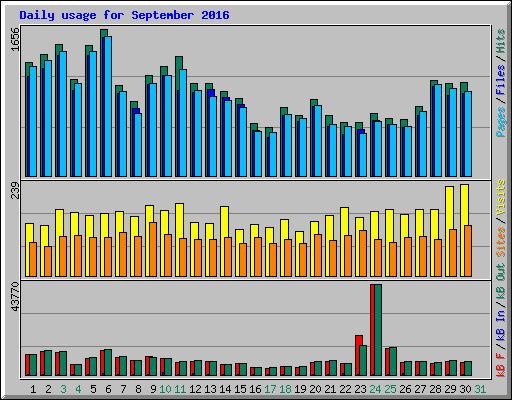Click the orange sites bar above day 9
This screenshot has width=512, height=400.
click(153, 249)
